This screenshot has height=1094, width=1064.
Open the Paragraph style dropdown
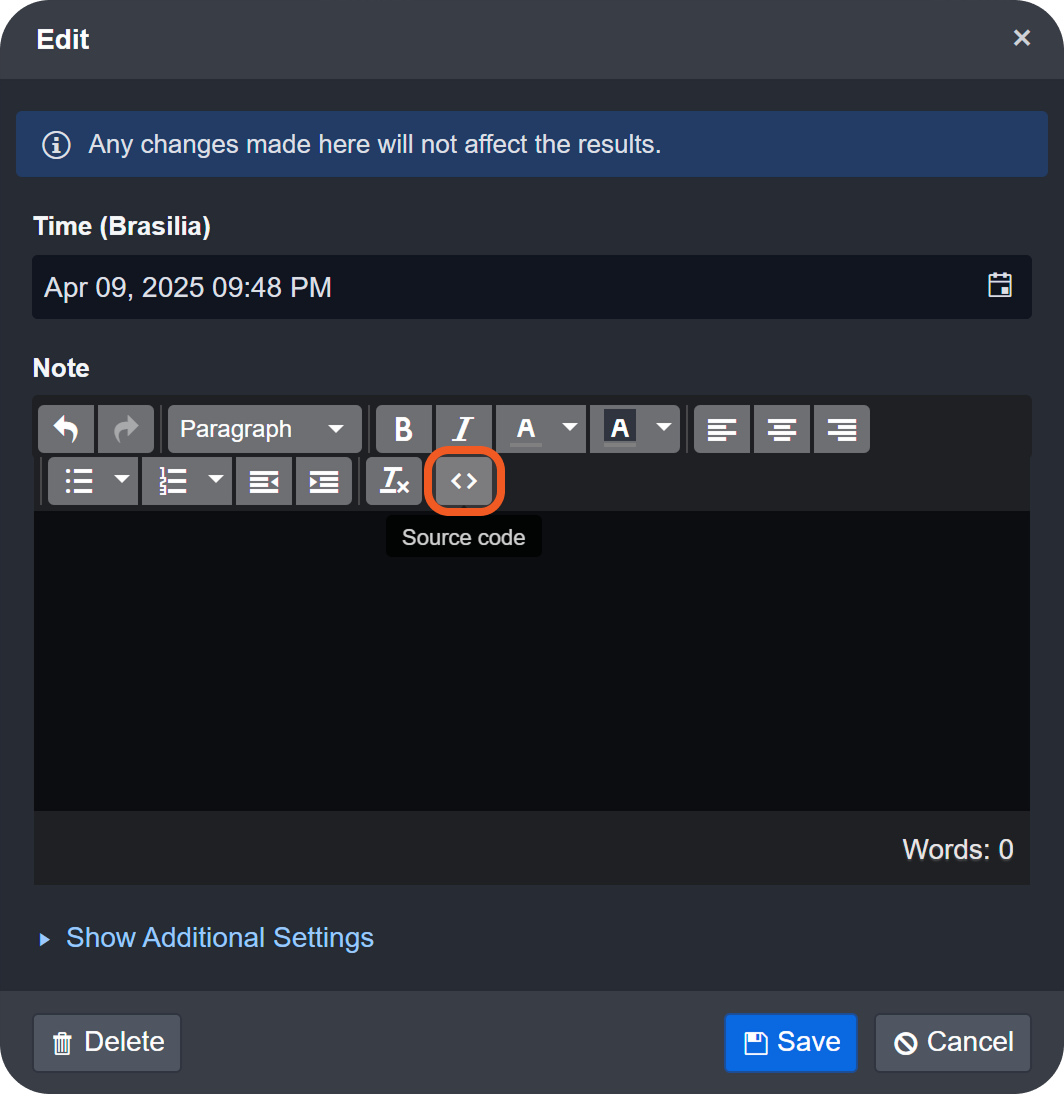click(264, 428)
